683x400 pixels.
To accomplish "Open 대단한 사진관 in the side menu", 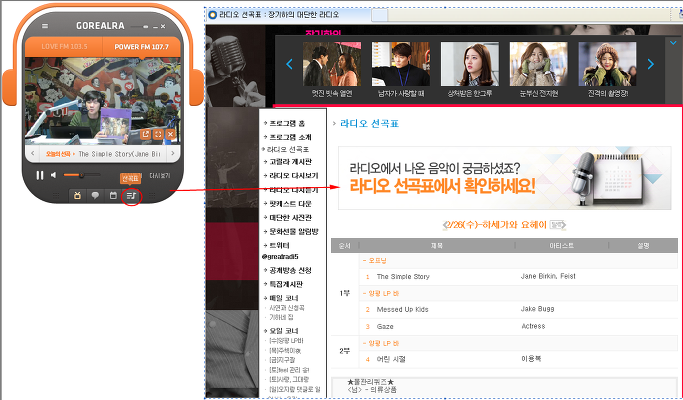I will pyautogui.click(x=290, y=218).
